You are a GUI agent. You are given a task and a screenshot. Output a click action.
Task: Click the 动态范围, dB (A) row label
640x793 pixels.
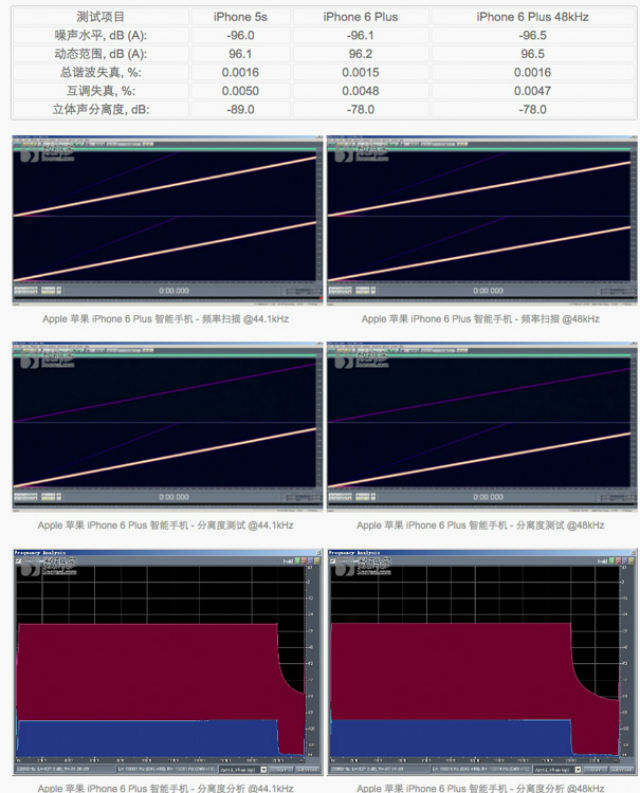100,54
